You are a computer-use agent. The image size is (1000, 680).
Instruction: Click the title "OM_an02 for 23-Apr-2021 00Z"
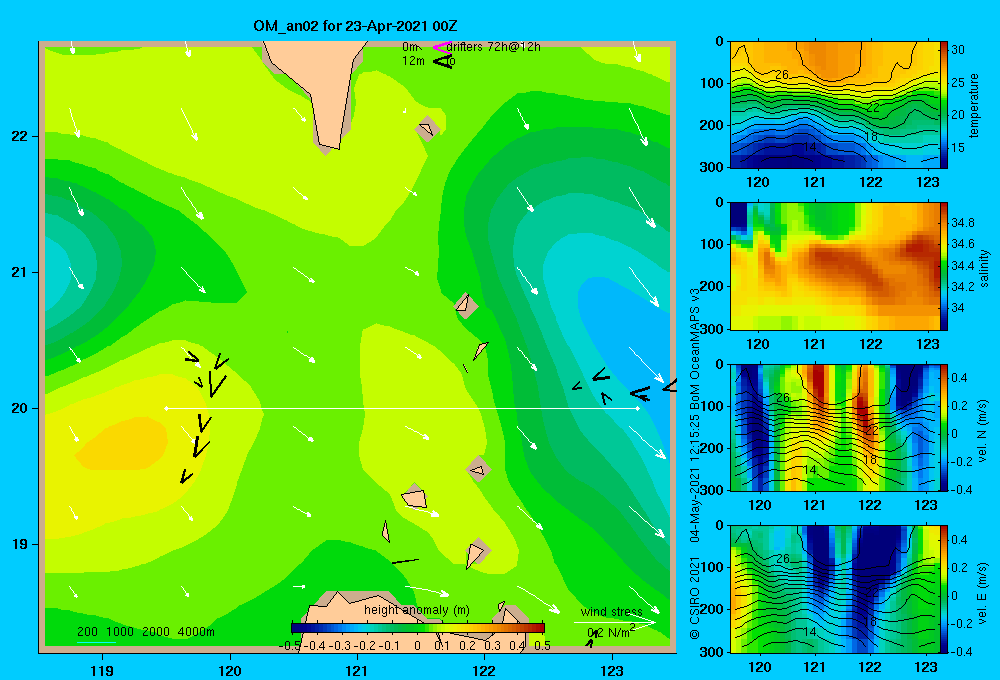(x=355, y=26)
